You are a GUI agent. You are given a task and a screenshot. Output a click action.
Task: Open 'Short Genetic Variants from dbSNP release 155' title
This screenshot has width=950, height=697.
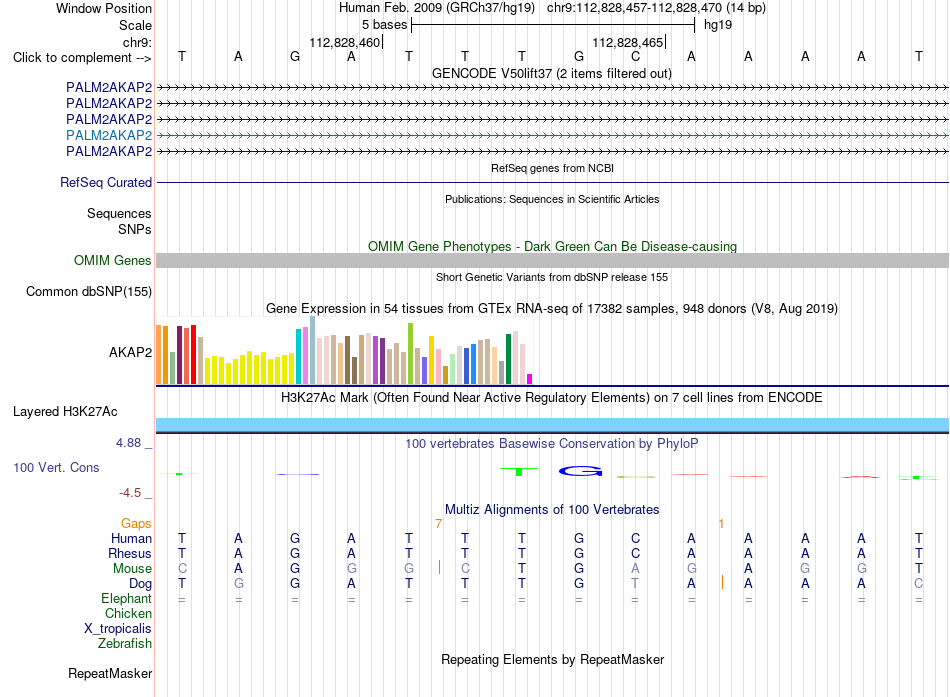(552, 277)
